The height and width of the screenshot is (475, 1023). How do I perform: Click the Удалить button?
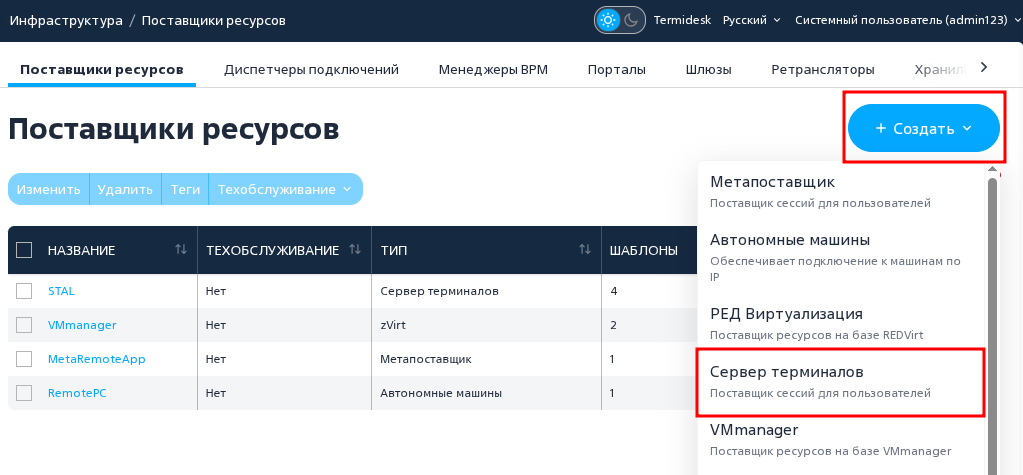[125, 189]
